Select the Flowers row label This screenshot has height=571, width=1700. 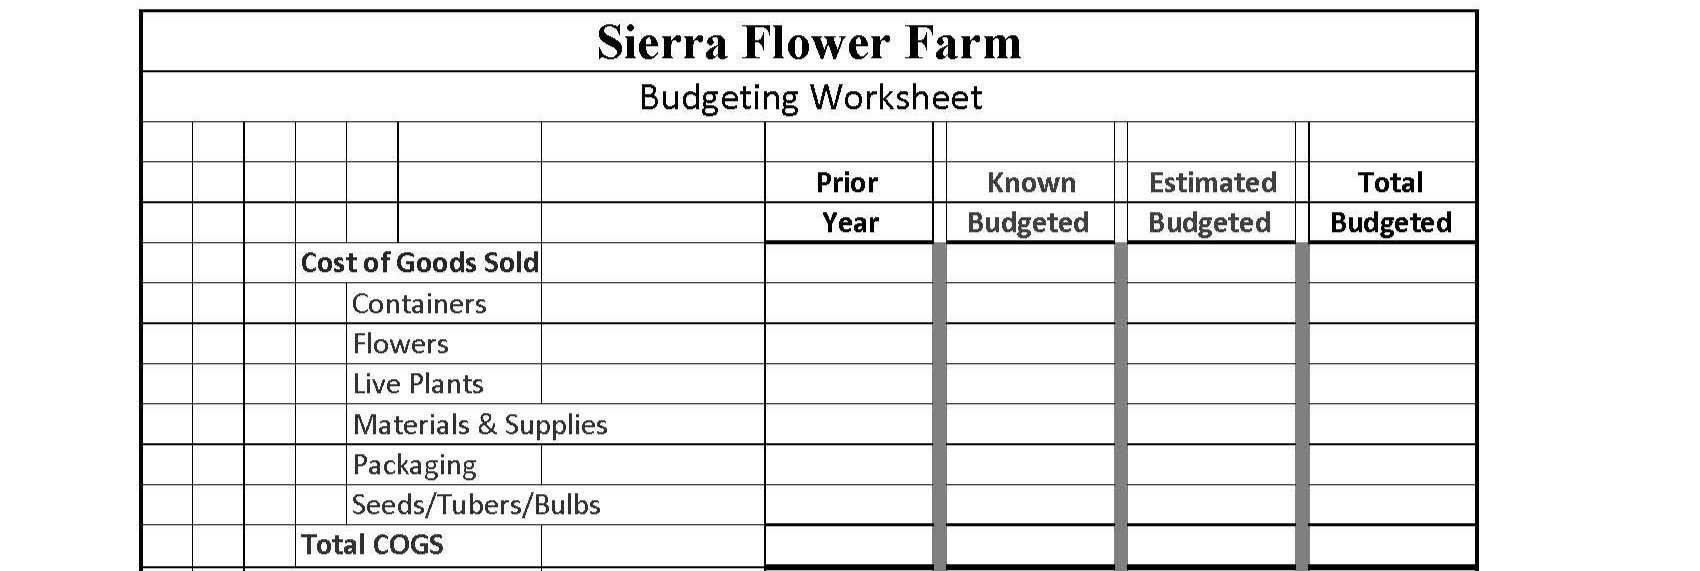coord(400,344)
